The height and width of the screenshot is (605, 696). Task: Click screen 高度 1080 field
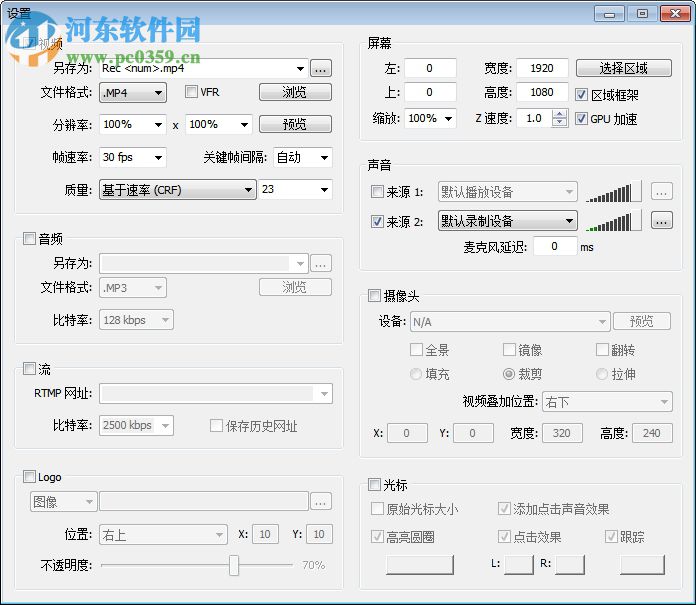click(x=542, y=92)
